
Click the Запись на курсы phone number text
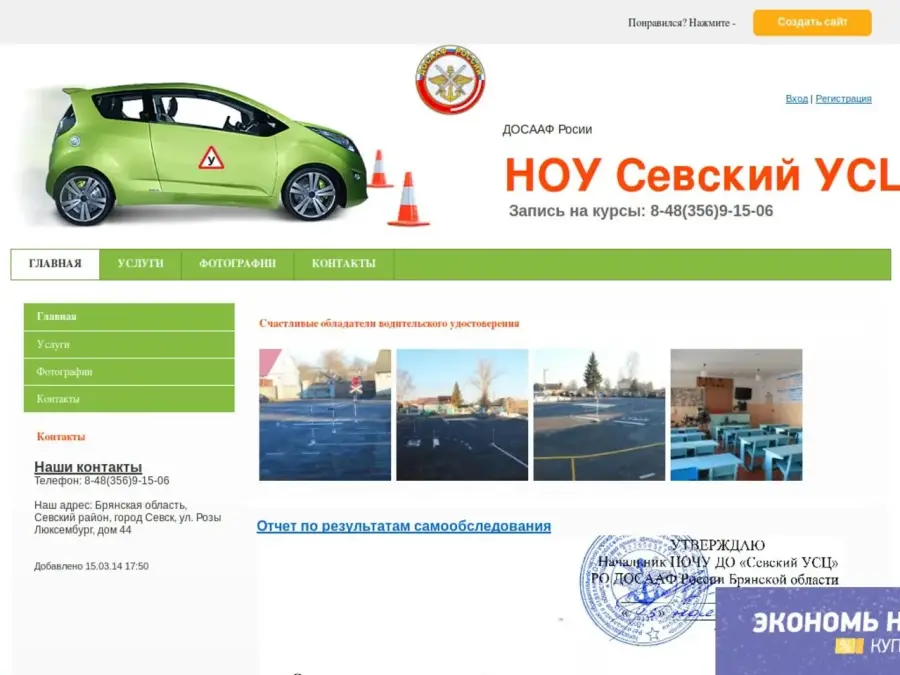tap(641, 211)
